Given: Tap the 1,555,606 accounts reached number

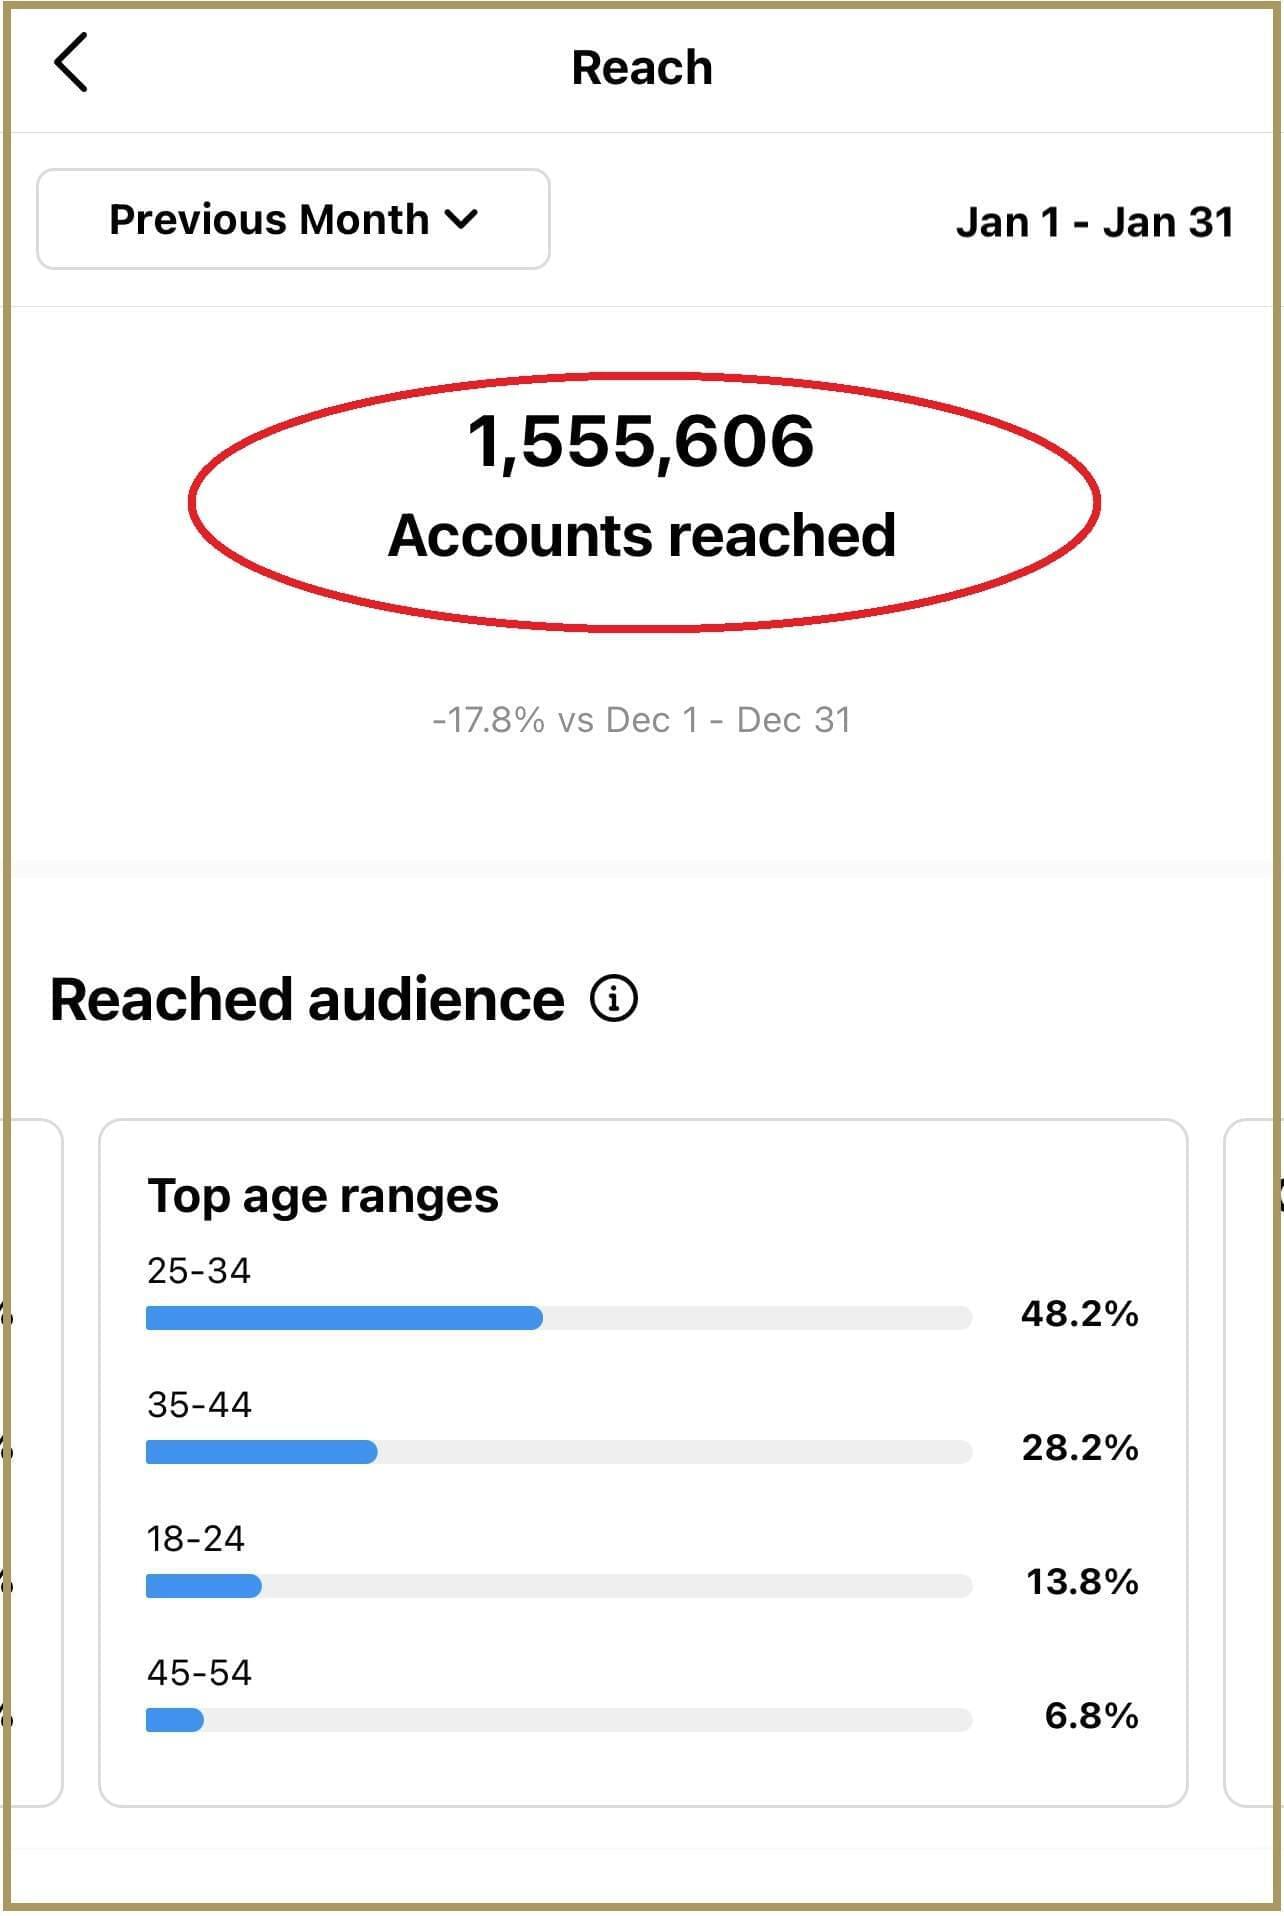Looking at the screenshot, I should (x=641, y=441).
